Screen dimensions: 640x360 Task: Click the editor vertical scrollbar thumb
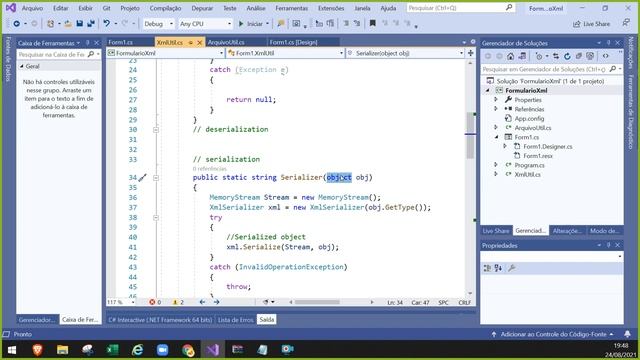click(470, 135)
